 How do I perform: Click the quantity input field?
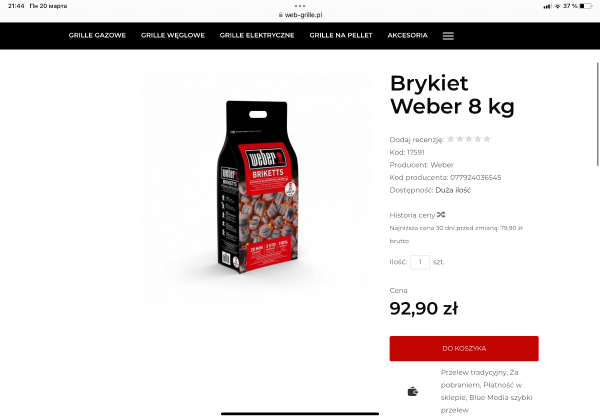click(420, 262)
